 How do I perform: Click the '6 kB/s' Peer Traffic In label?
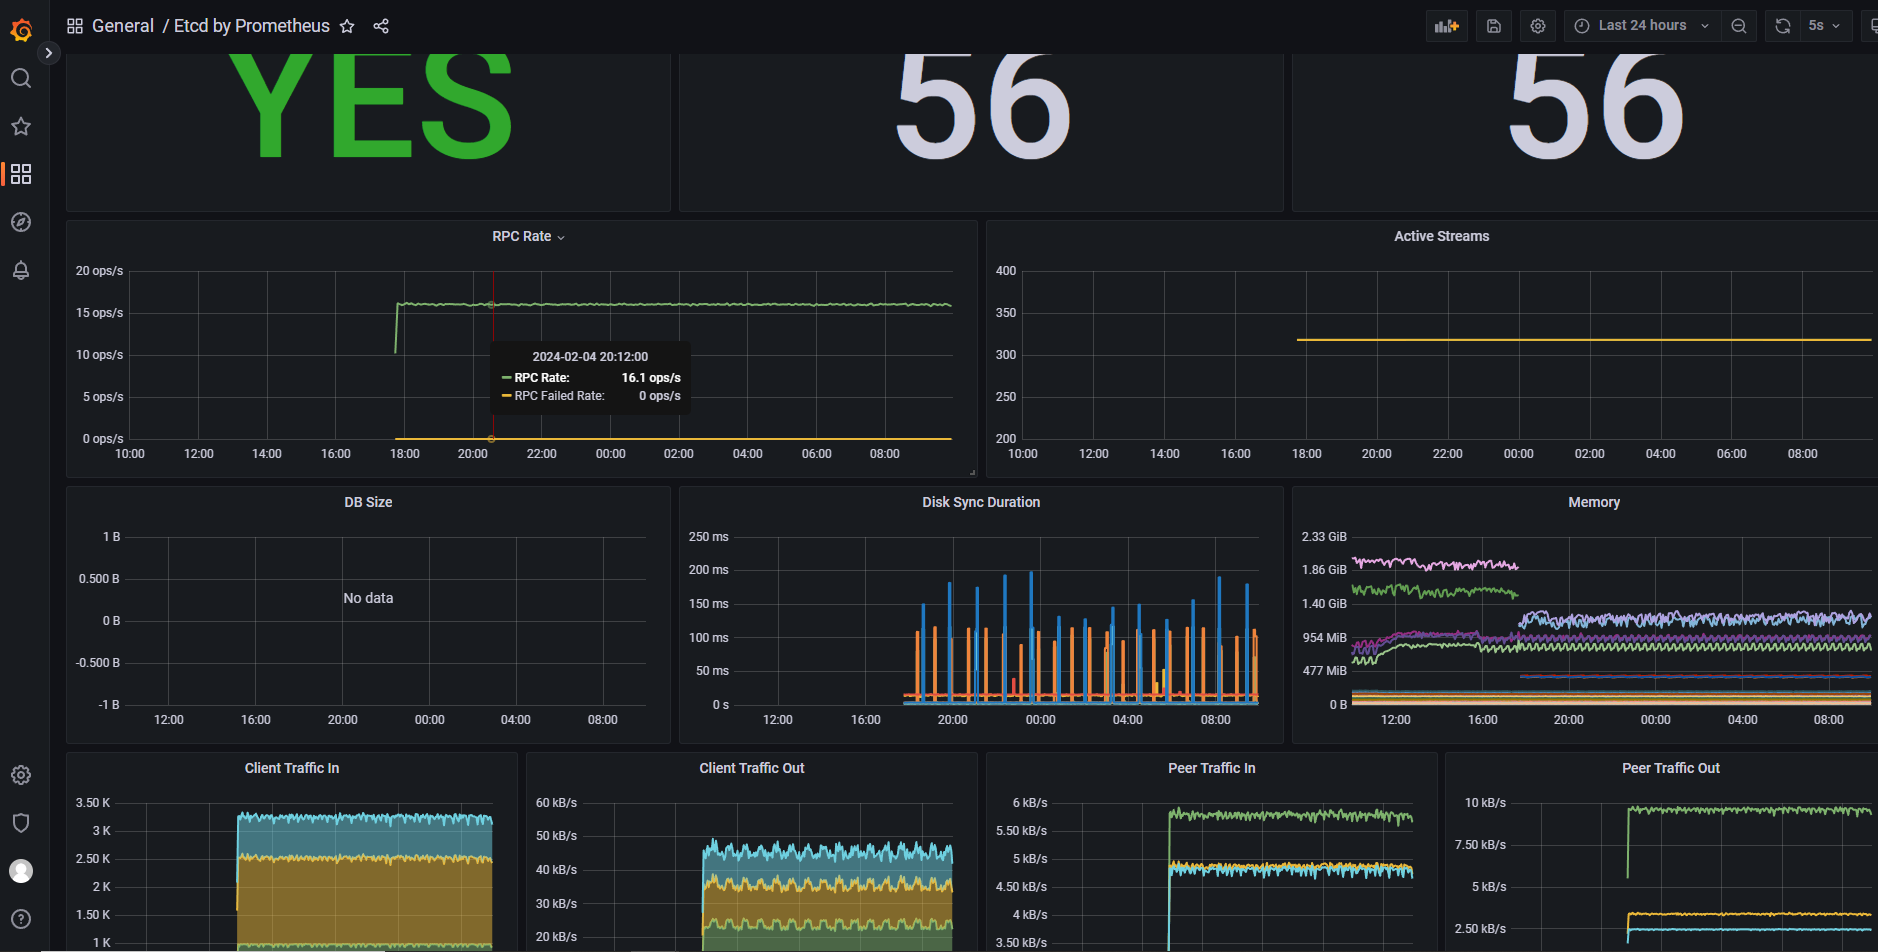pyautogui.click(x=1030, y=803)
